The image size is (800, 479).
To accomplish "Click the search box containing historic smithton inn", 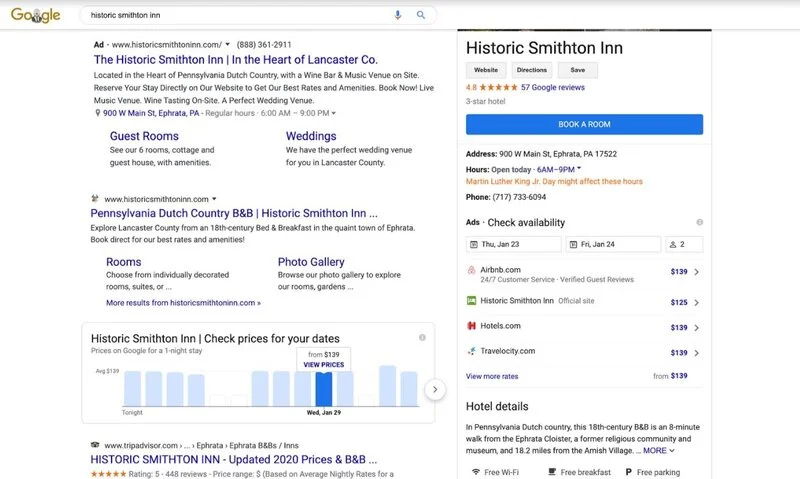I will tap(258, 15).
